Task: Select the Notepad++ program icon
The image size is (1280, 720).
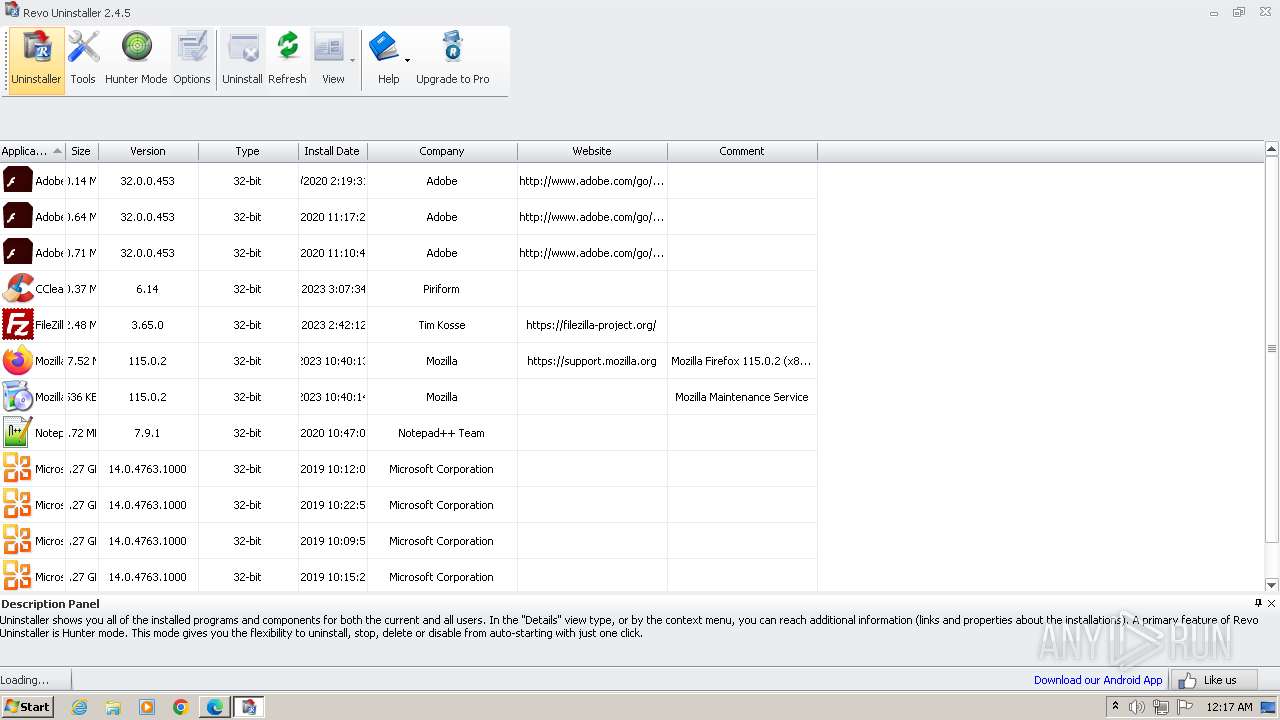Action: click(x=17, y=433)
